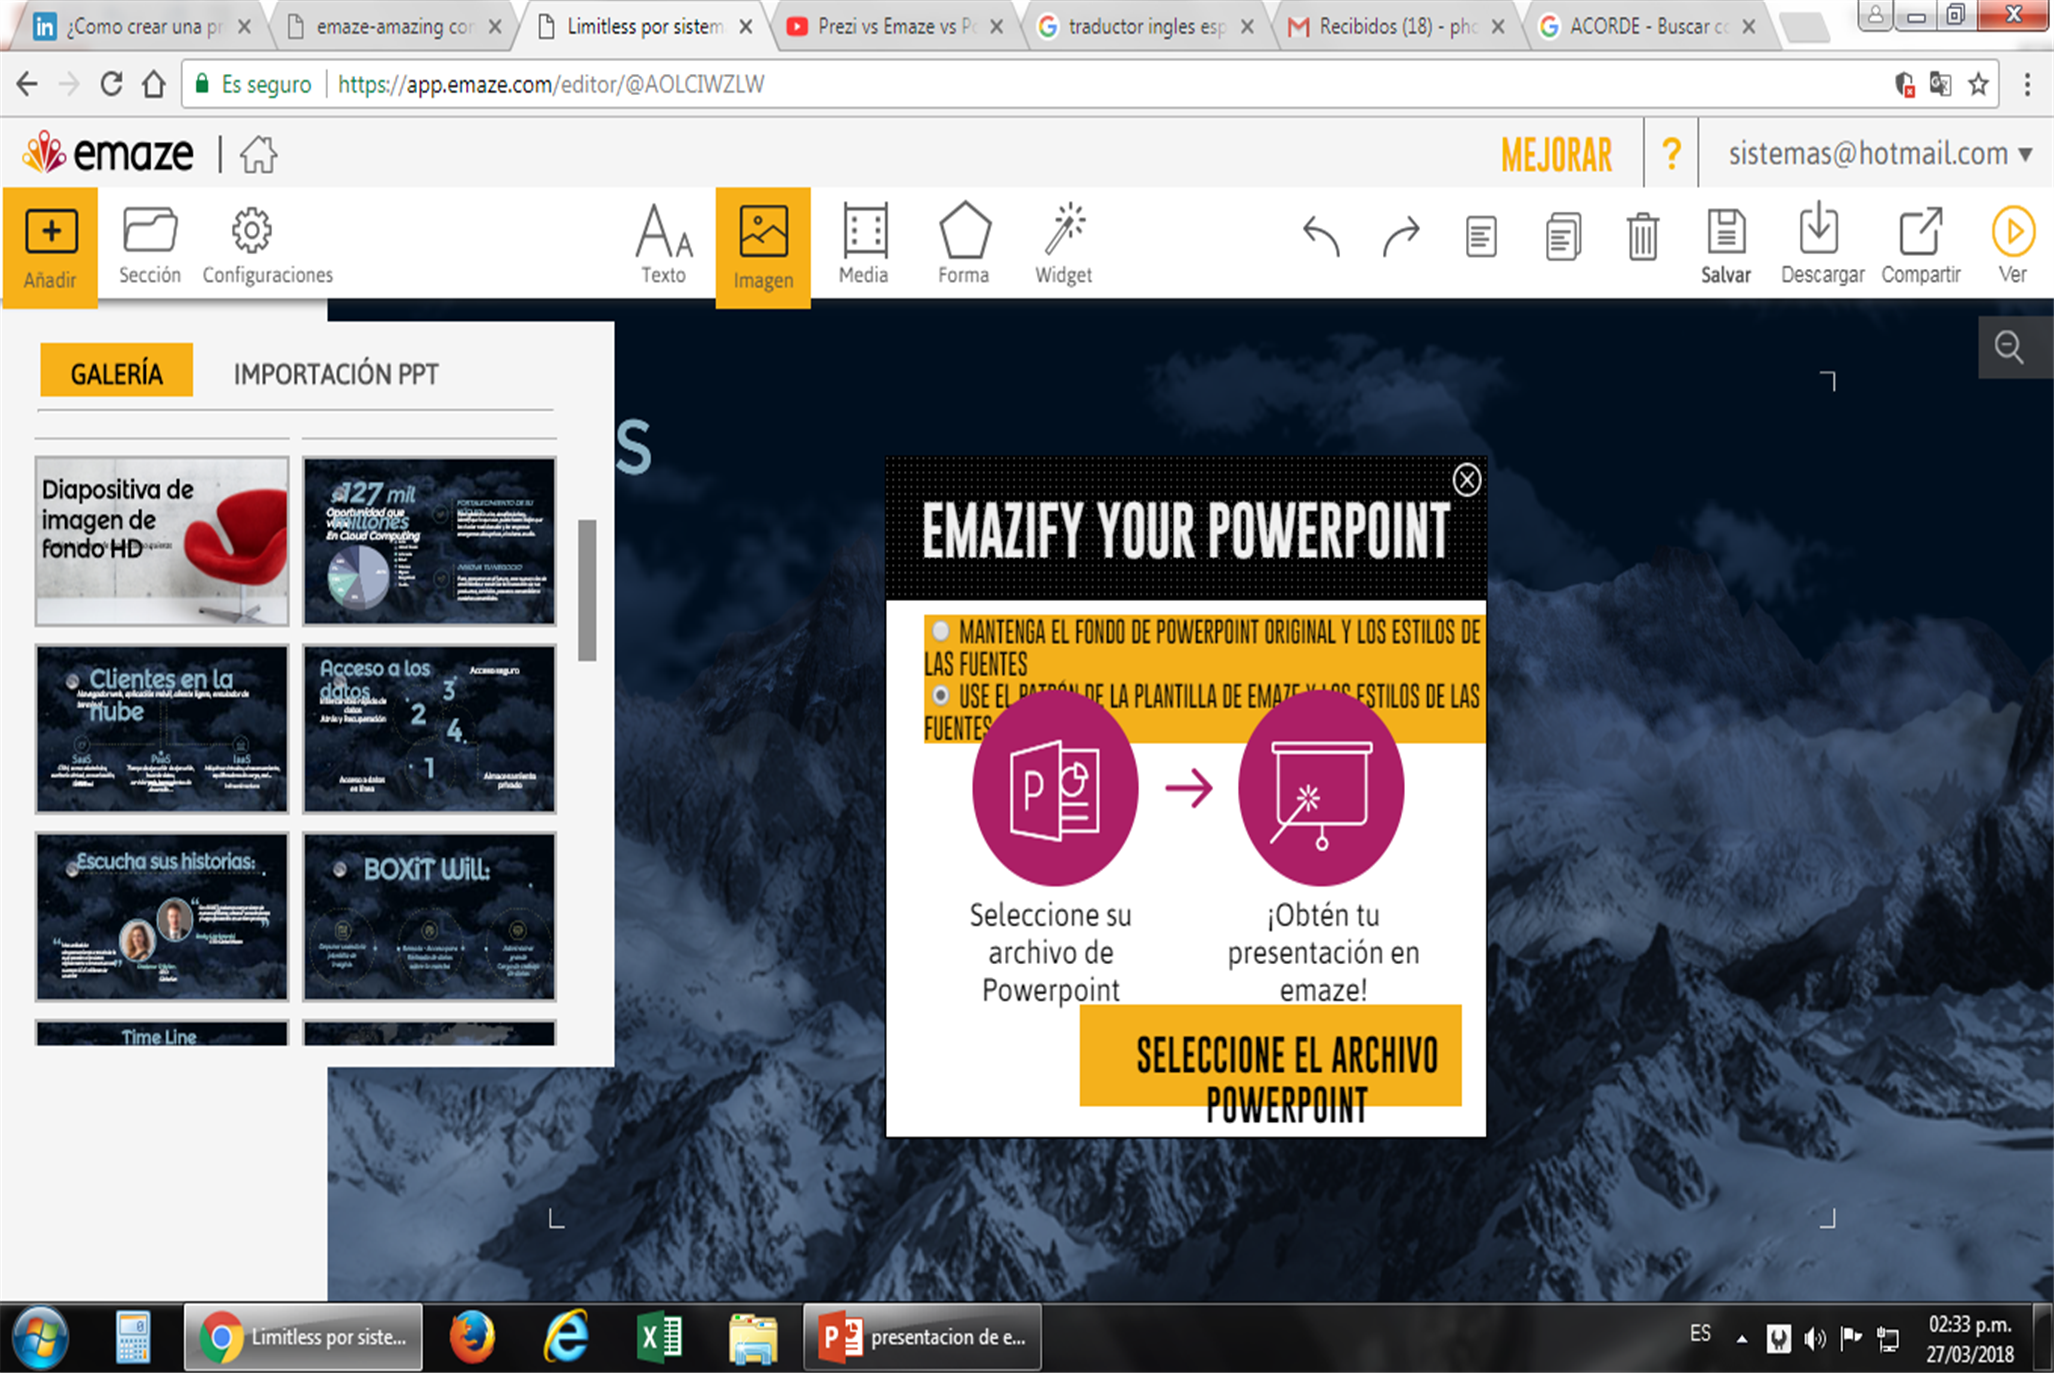This screenshot has height=1373, width=2054.
Task: Open the question mark help
Action: tap(1671, 154)
